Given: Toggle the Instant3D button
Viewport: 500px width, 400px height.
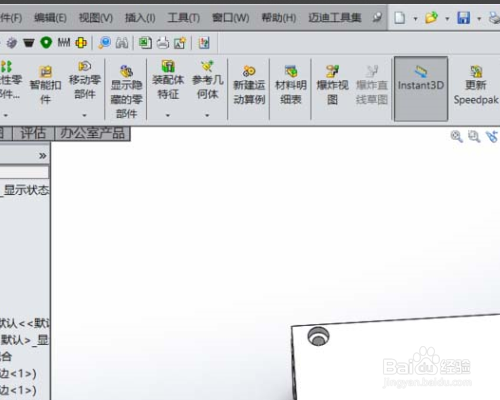Looking at the screenshot, I should [421, 88].
